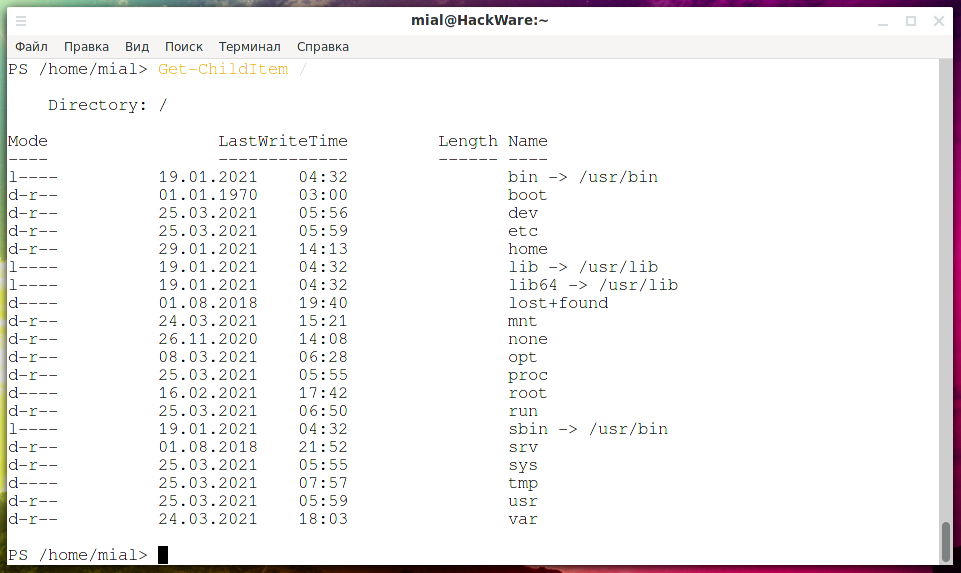Click the 'srv' directory name
Image resolution: width=961 pixels, height=573 pixels.
point(523,447)
